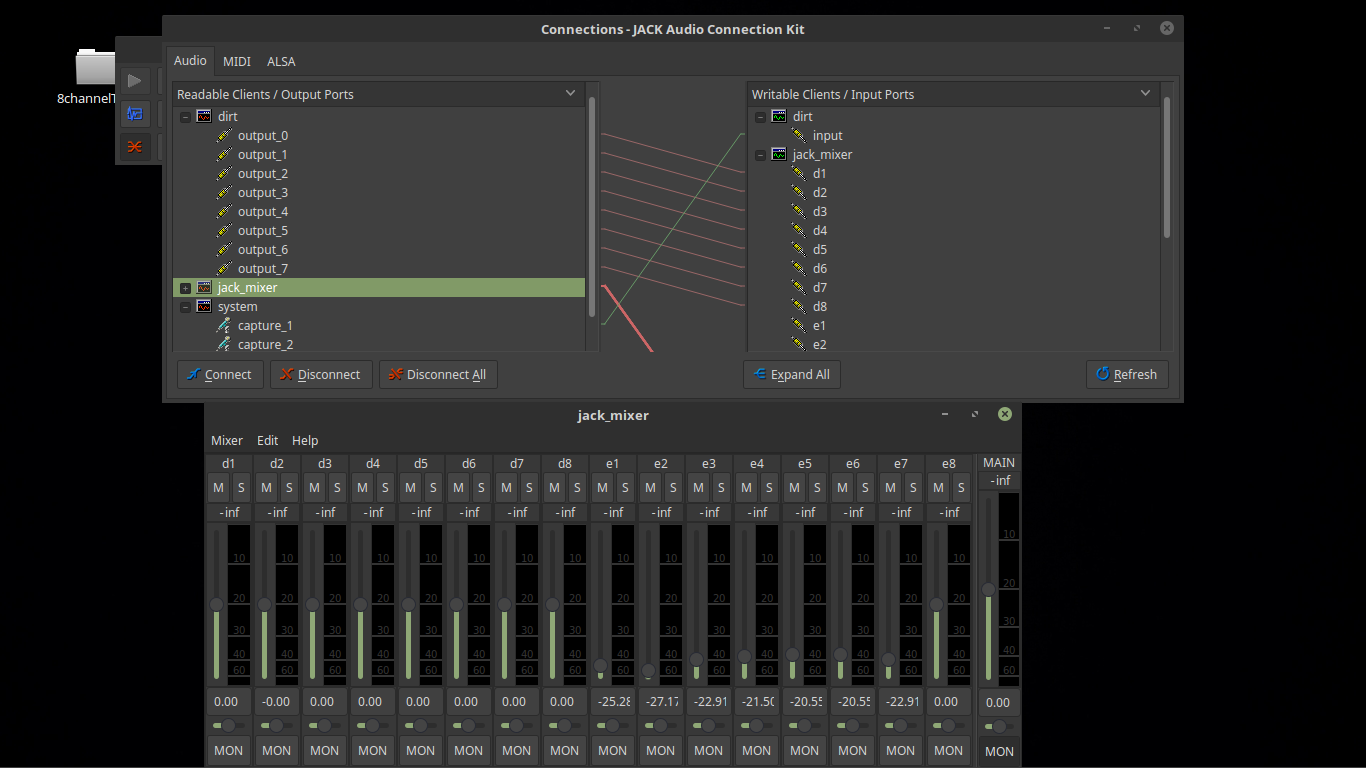1366x768 pixels.
Task: Click Disconnect All button
Action: tap(438, 374)
